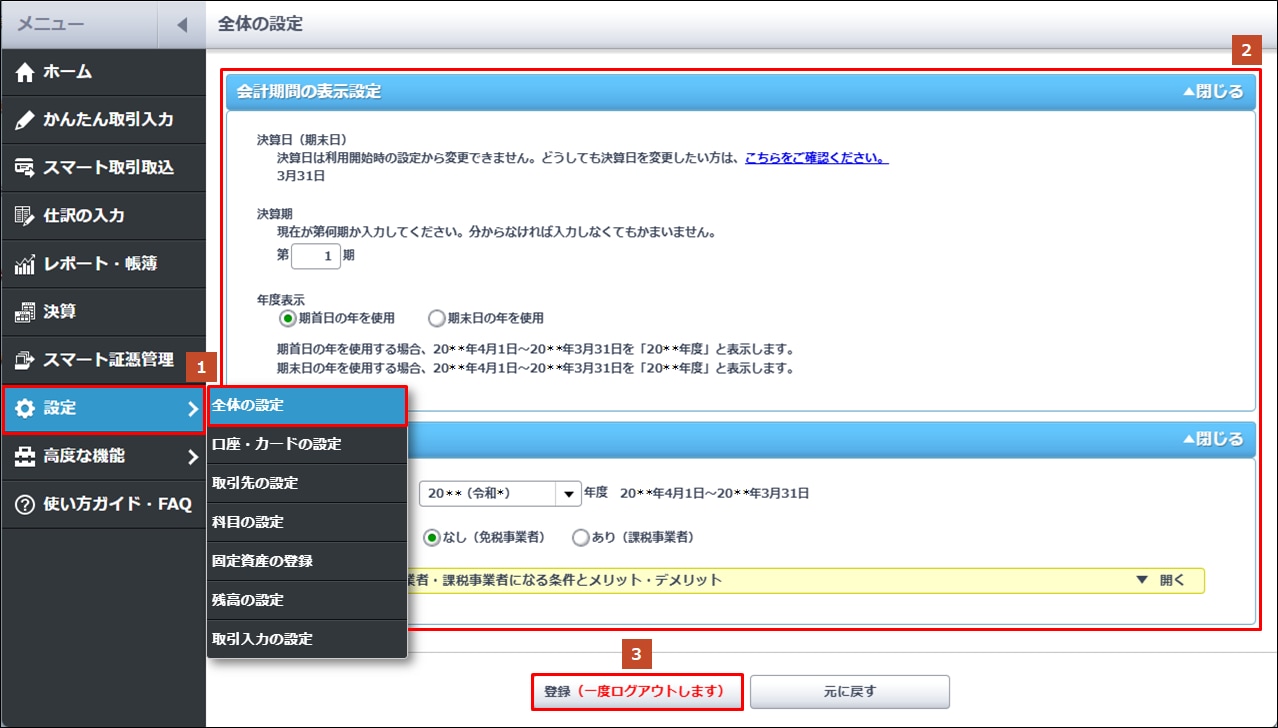Choose あり（課税事業者） radio option
1278x728 pixels.
point(581,537)
